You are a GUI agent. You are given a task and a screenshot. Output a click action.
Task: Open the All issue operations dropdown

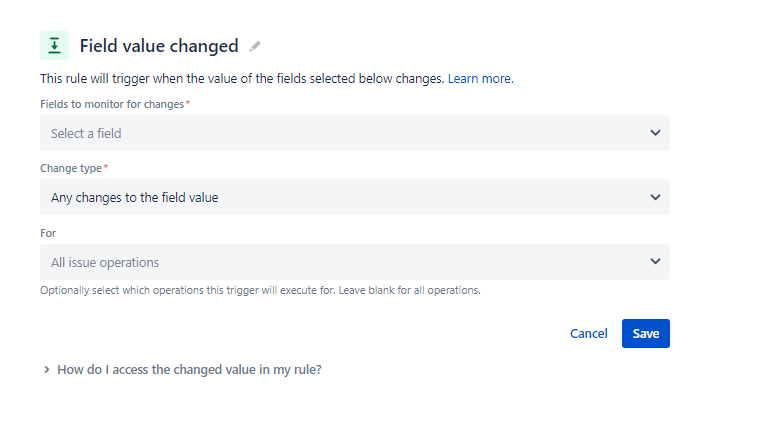pos(340,262)
